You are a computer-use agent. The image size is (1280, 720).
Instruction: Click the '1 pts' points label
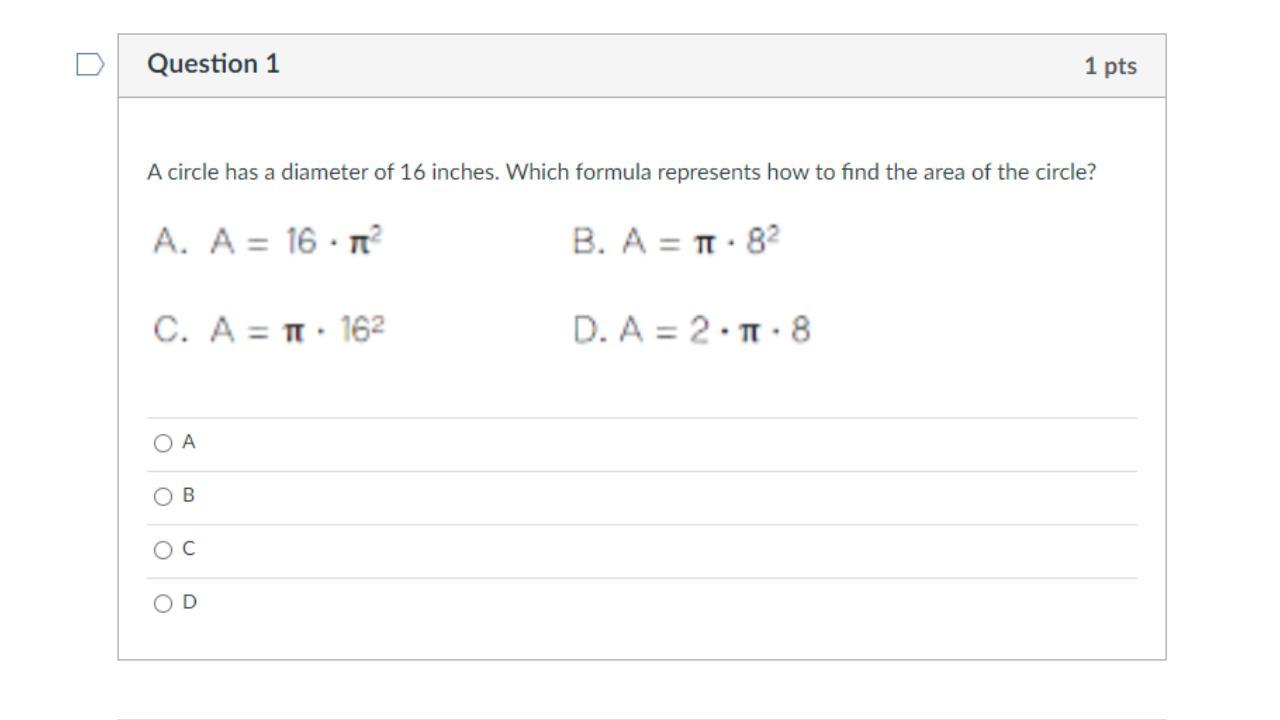[x=1110, y=66]
